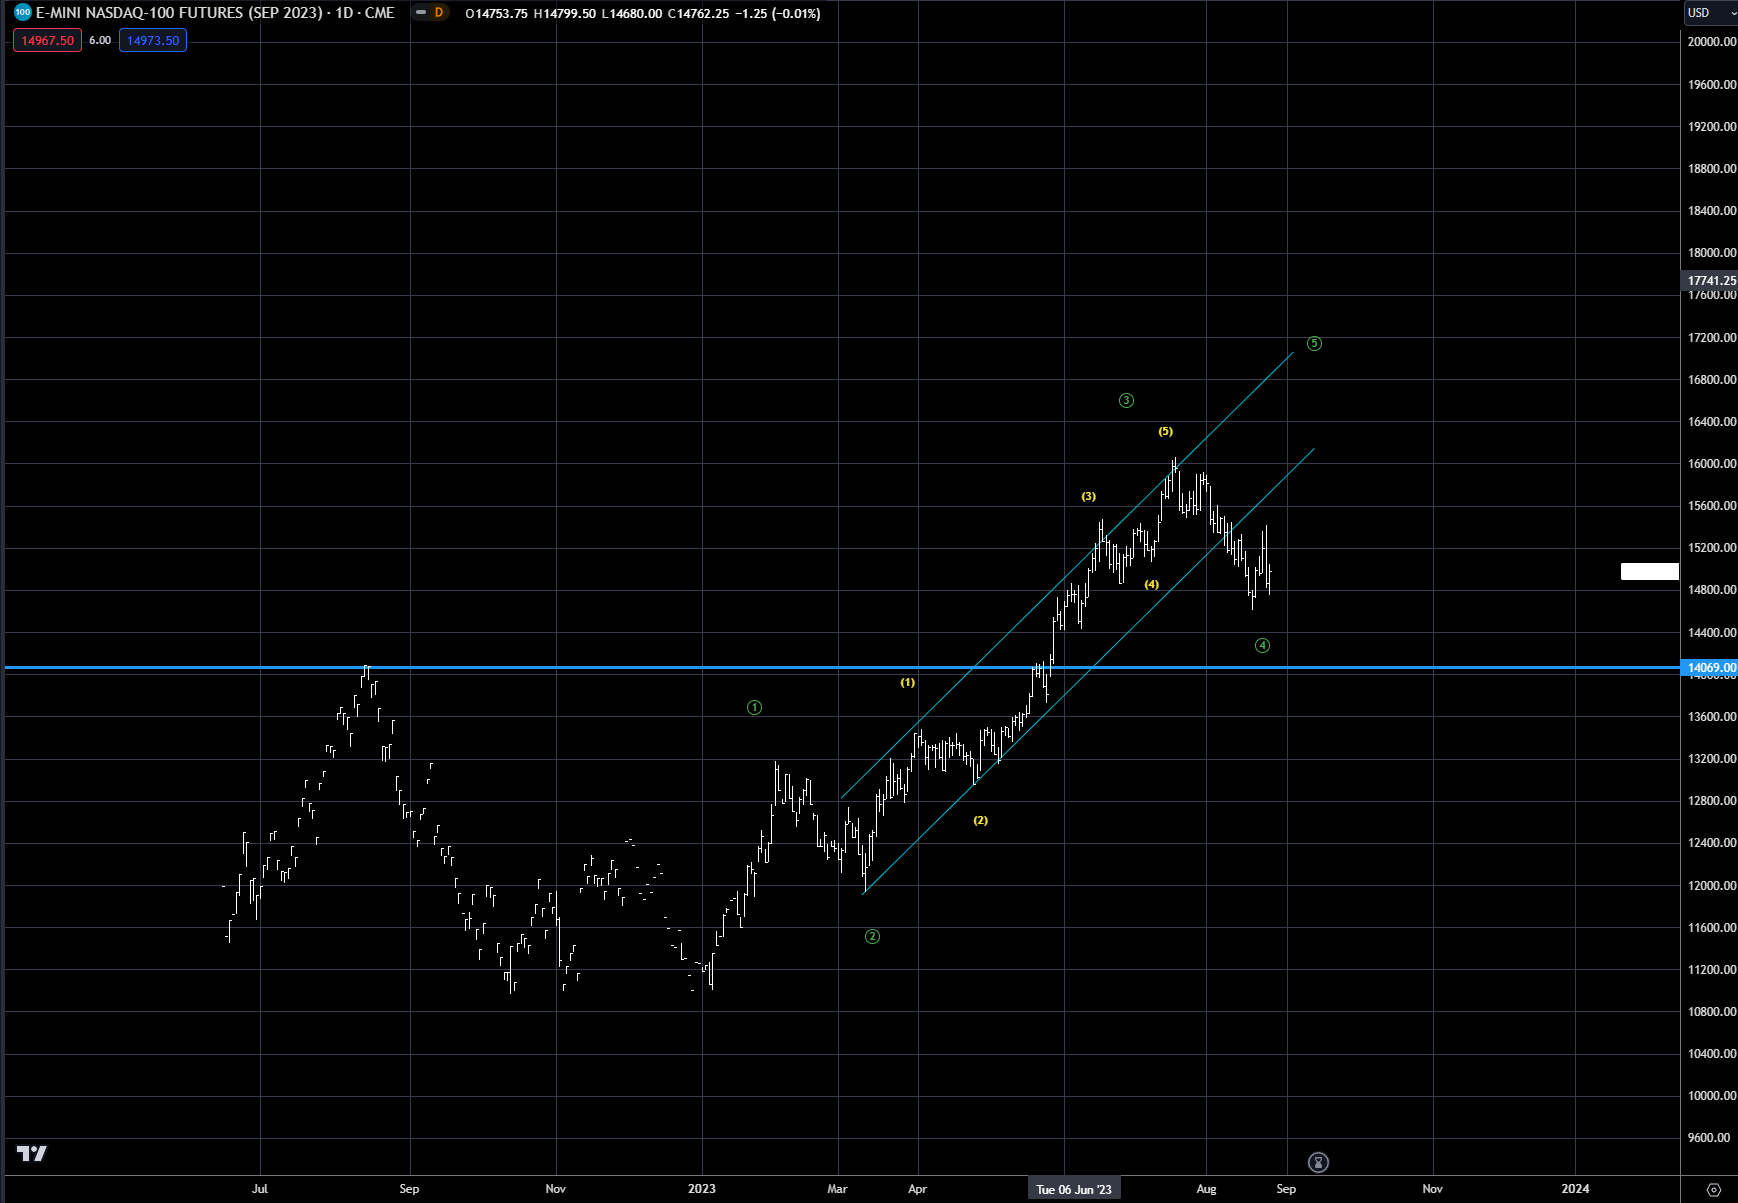Viewport: 1738px width, 1203px height.
Task: Open chart settings gear on the time axis
Action: click(1713, 1189)
